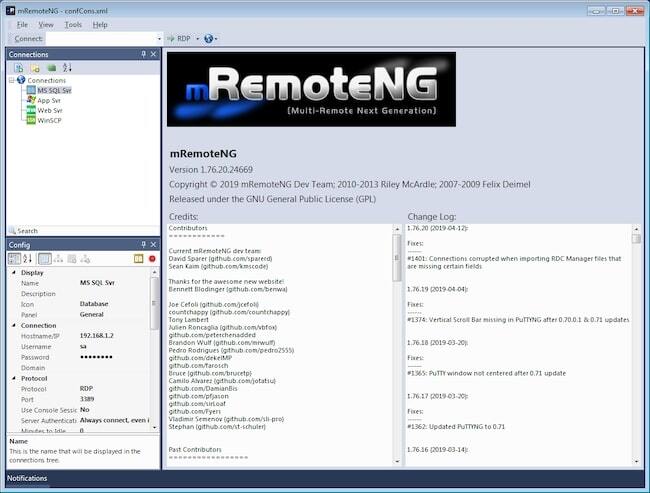
Task: Click the Default Properties icon in Config toolbar
Action: [x=72, y=259]
